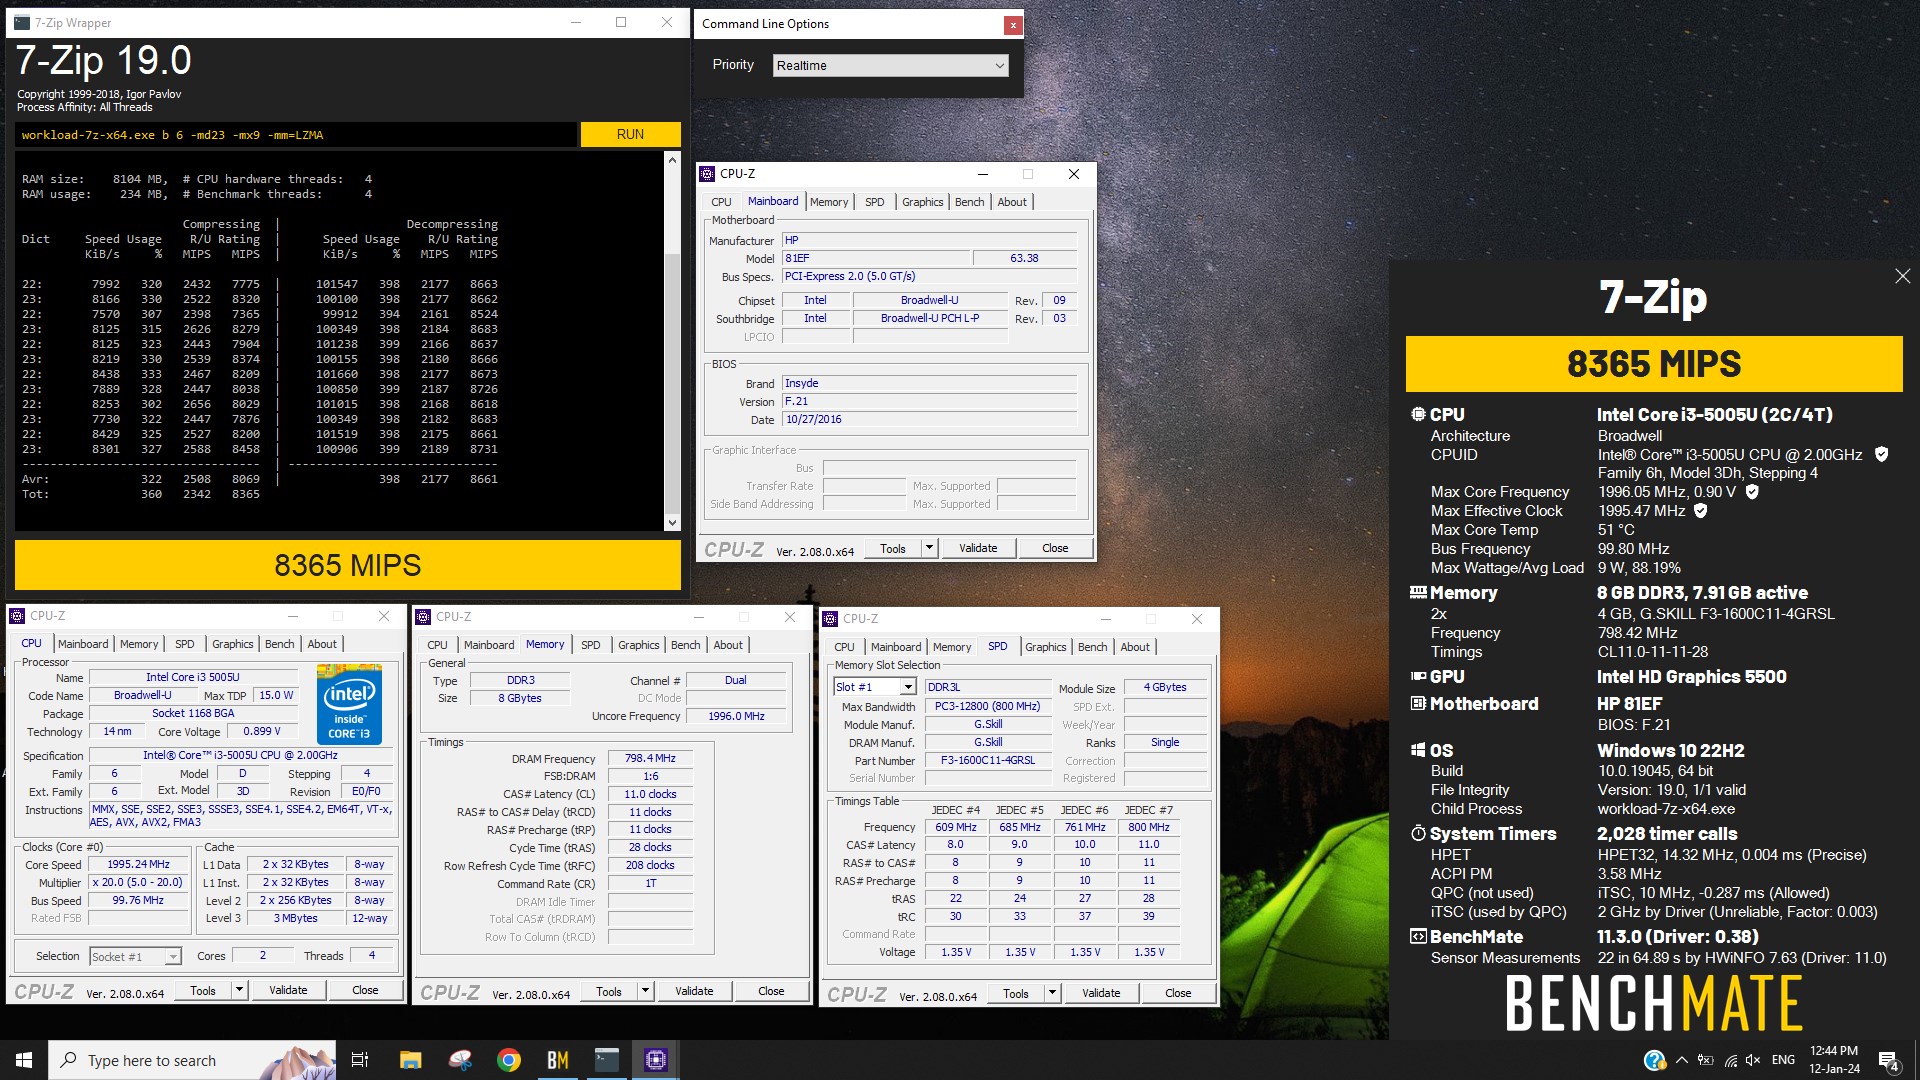Open the notification center icon
Screen dimensions: 1920x1080
(1889, 1061)
